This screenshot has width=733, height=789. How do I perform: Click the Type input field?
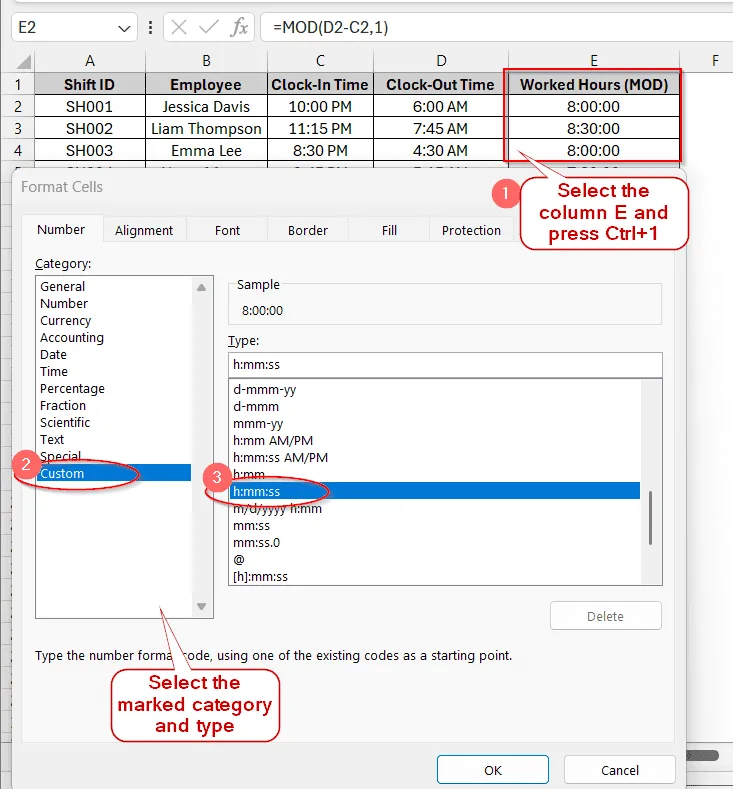tap(445, 365)
